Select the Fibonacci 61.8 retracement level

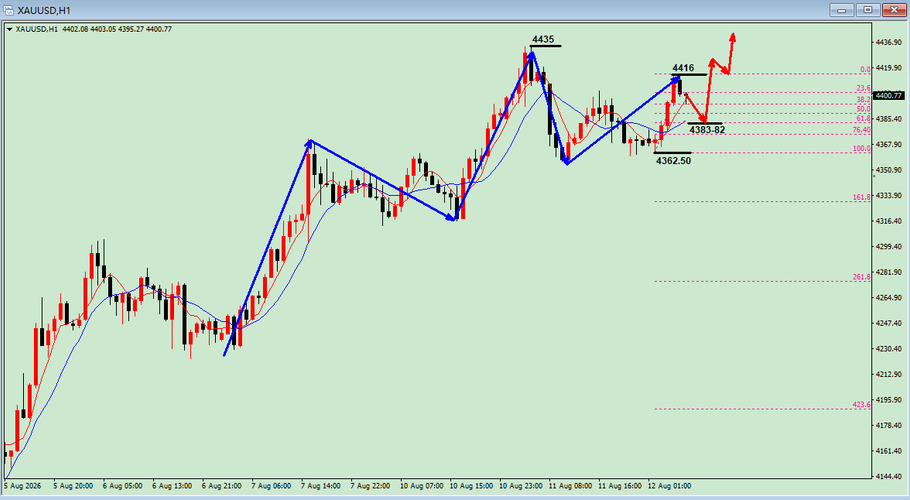point(763,122)
